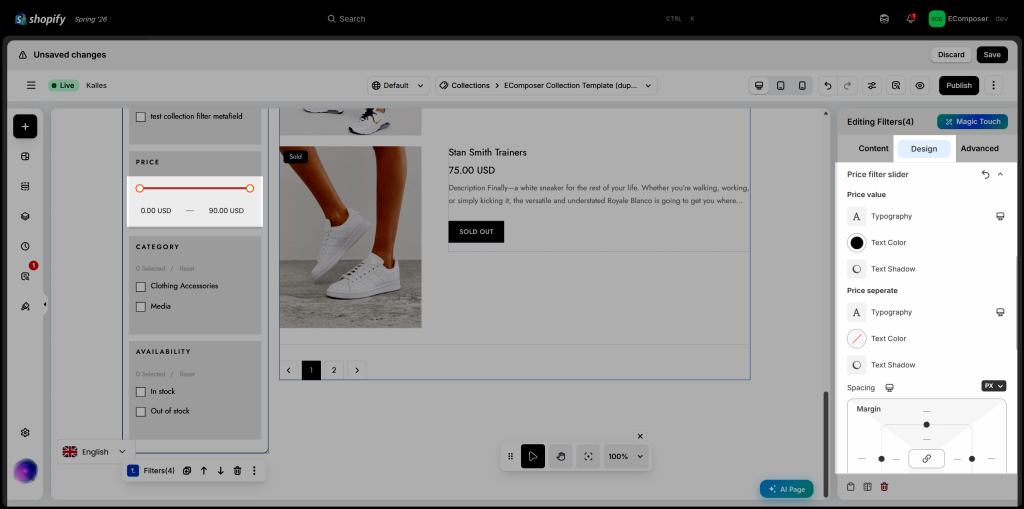Screen dimensions: 1024x509
Task: Open the history clock icon in sidebar
Action: coord(25,246)
